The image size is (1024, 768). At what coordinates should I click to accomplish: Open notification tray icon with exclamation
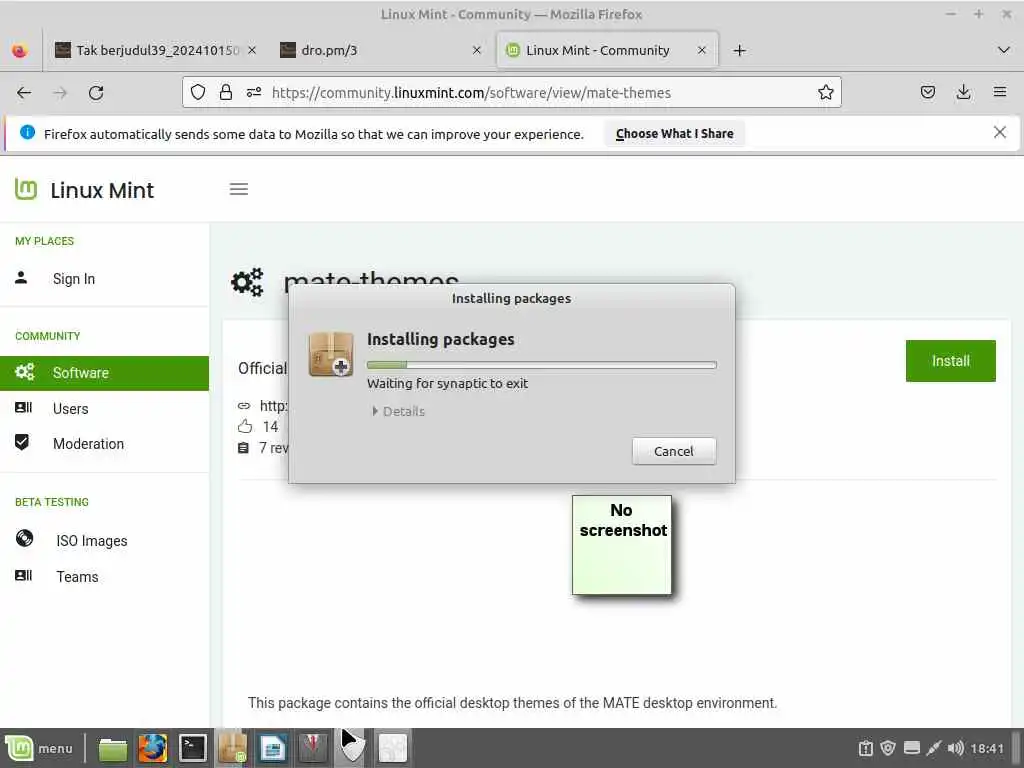click(x=865, y=748)
